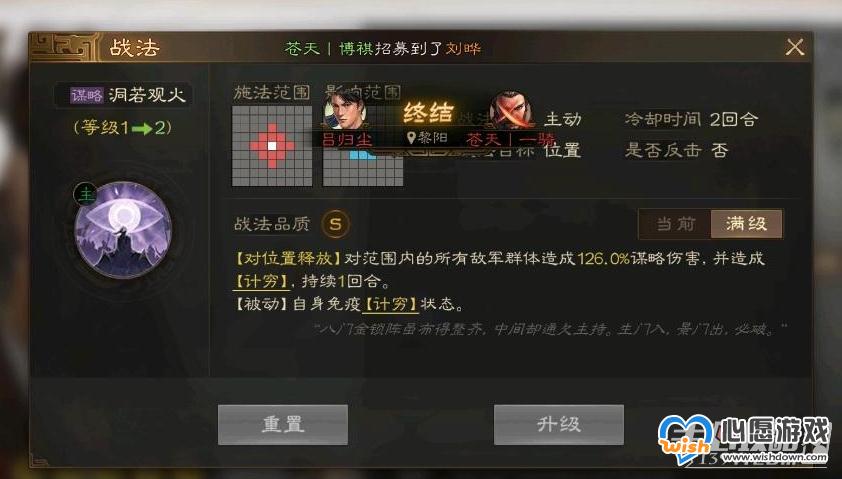Click the 黎阳 location pin icon
The image size is (842, 479).
411,139
